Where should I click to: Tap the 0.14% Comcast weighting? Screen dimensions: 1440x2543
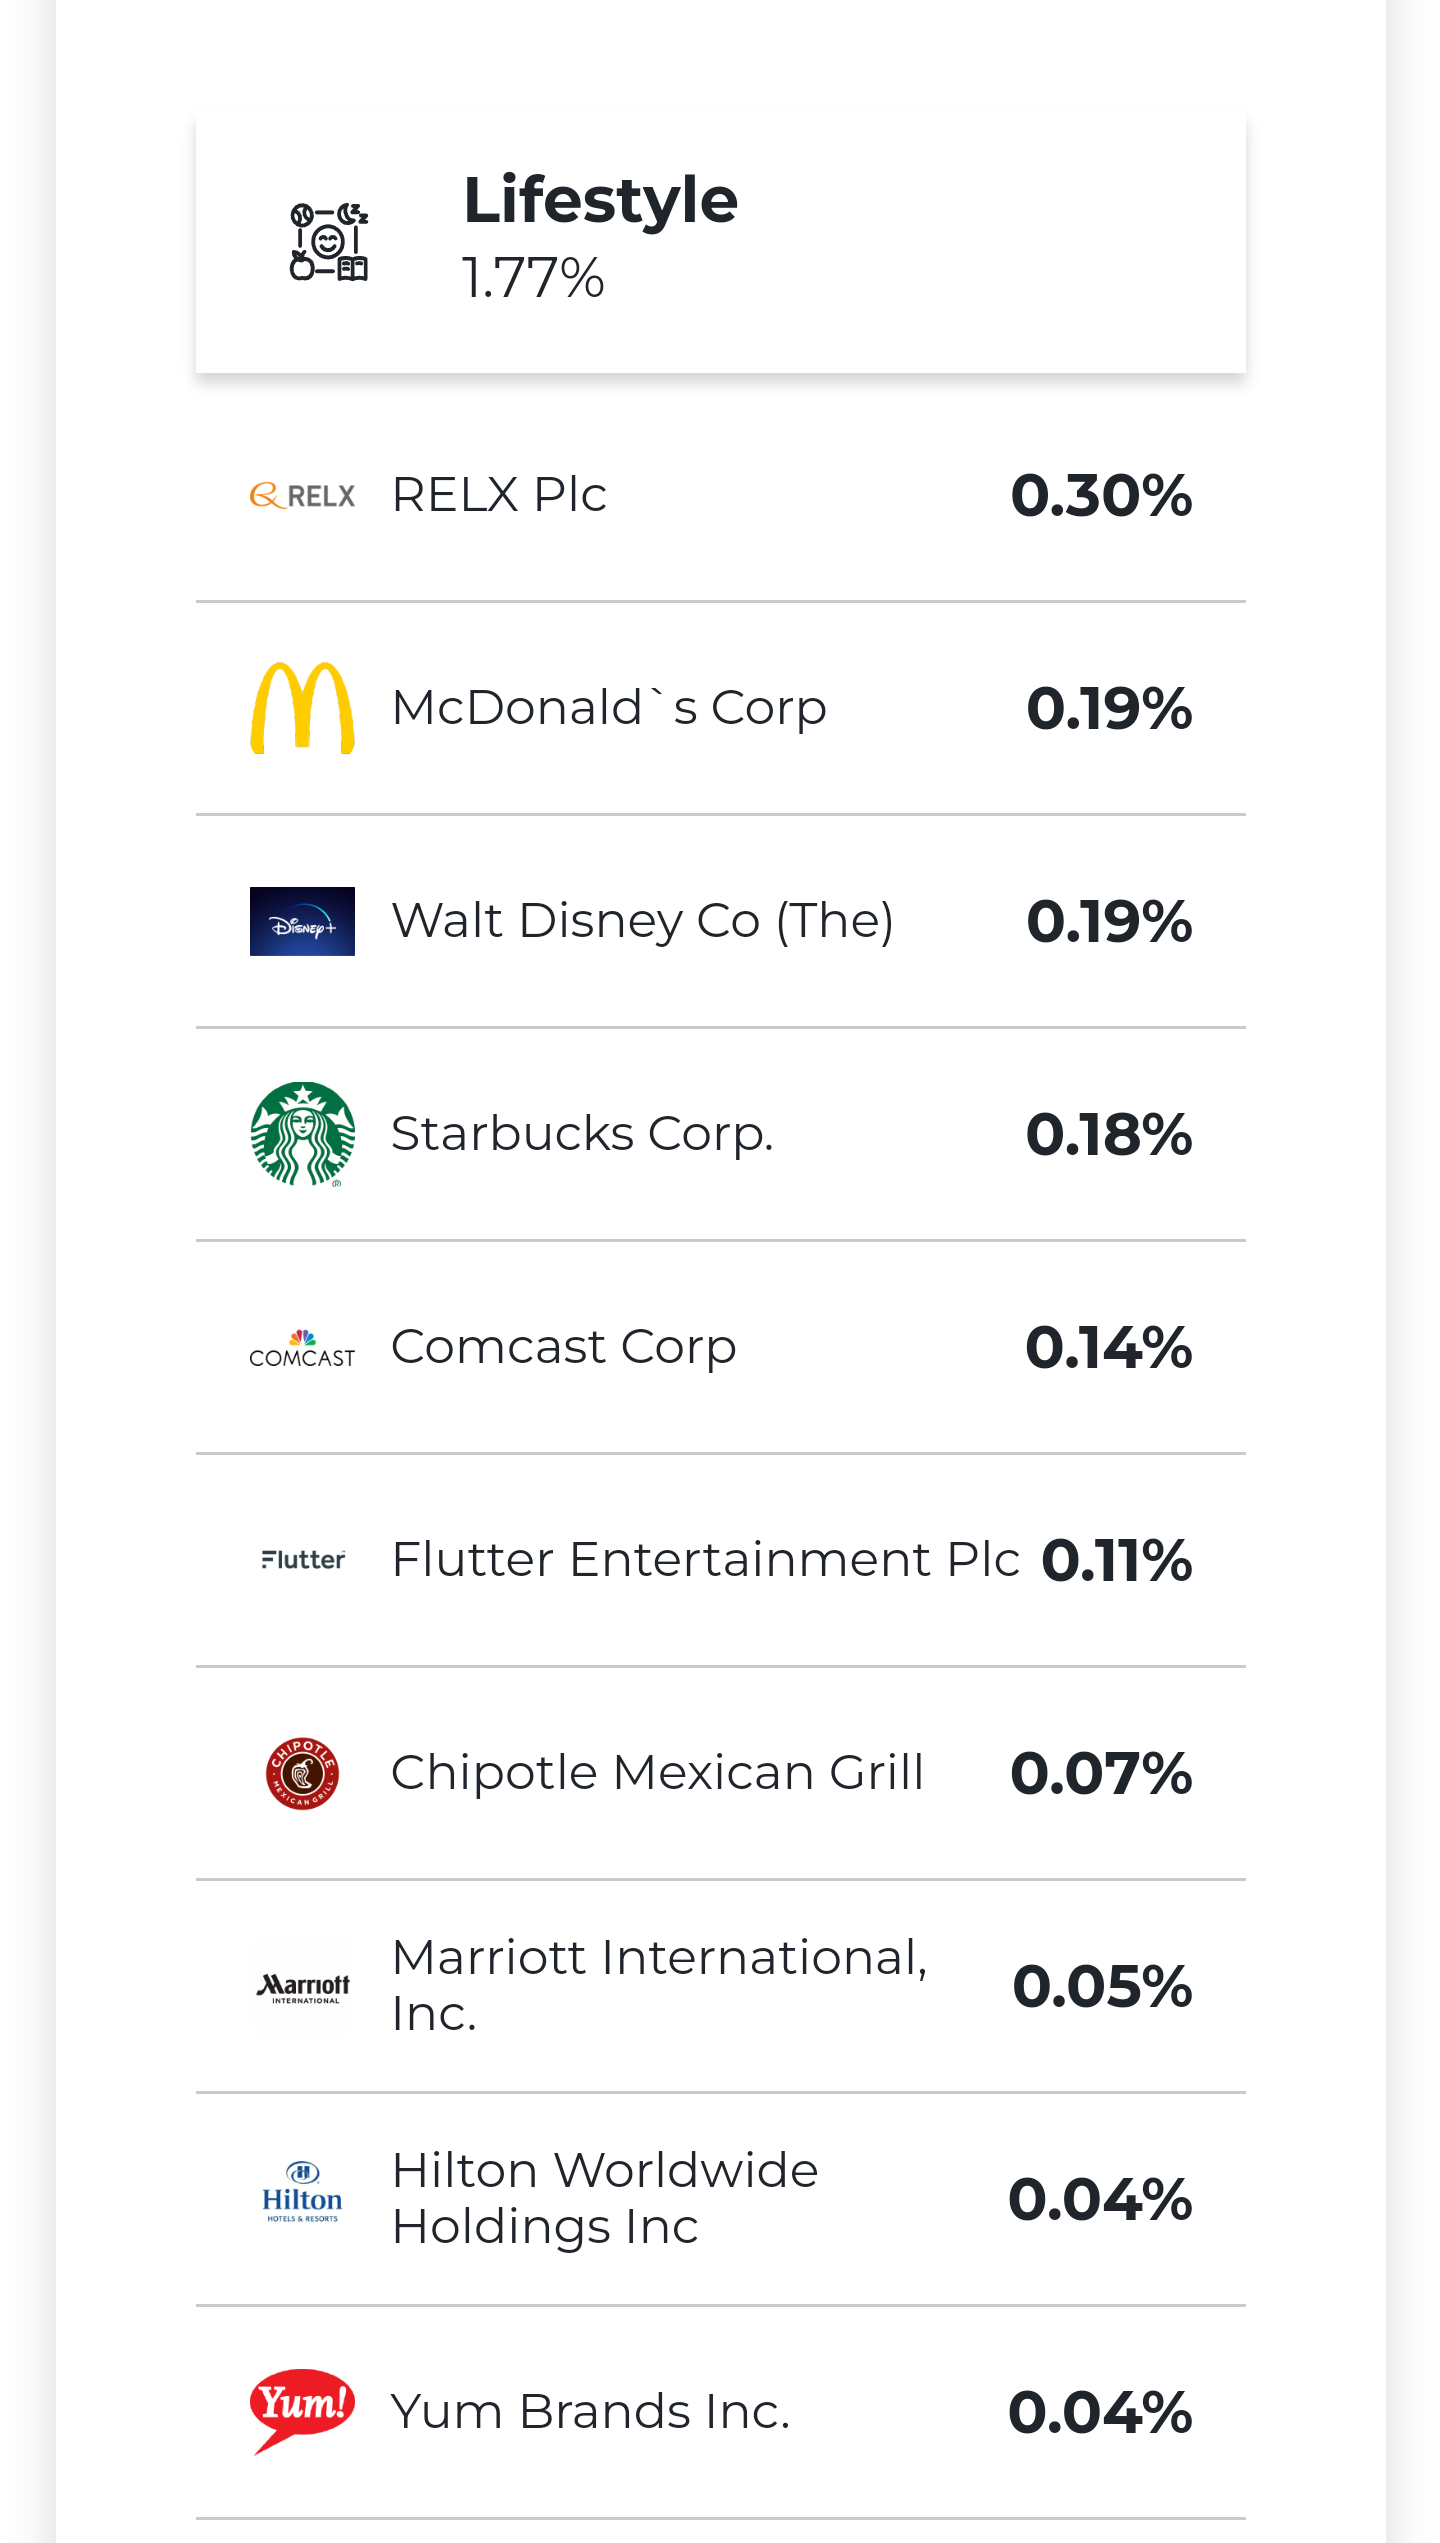[x=1108, y=1348]
